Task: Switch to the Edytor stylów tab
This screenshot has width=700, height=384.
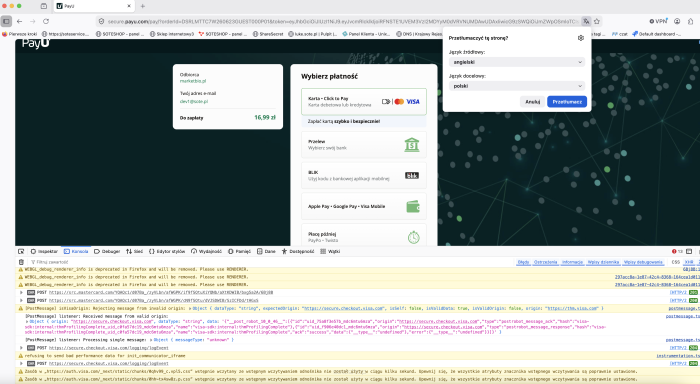Action: (x=167, y=251)
